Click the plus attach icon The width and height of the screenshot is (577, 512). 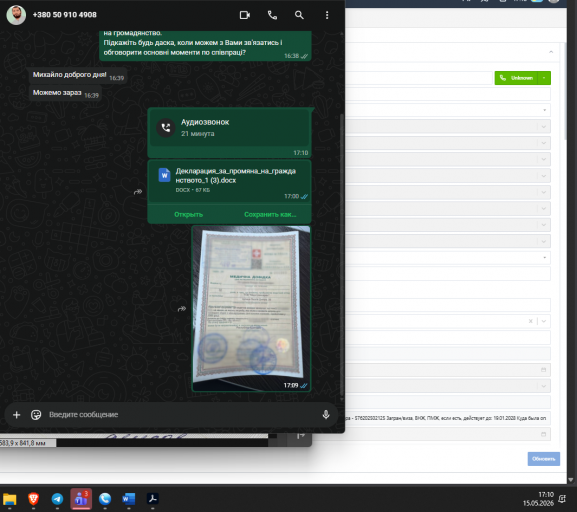[x=17, y=415]
